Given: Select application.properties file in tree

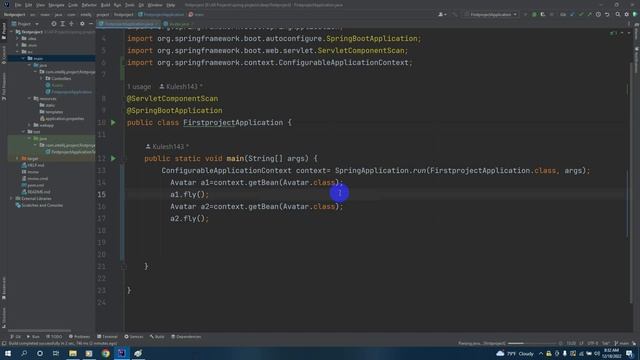Looking at the screenshot, I should click(62, 118).
